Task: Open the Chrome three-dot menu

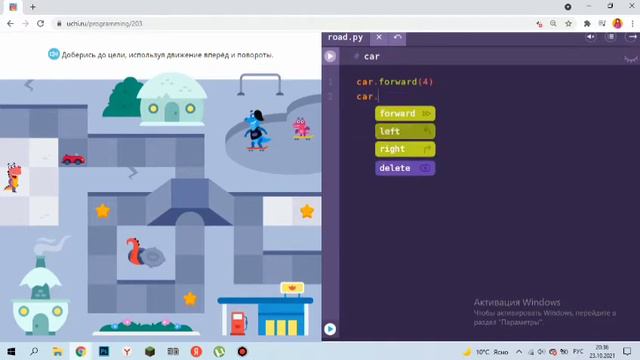Action: click(x=632, y=24)
